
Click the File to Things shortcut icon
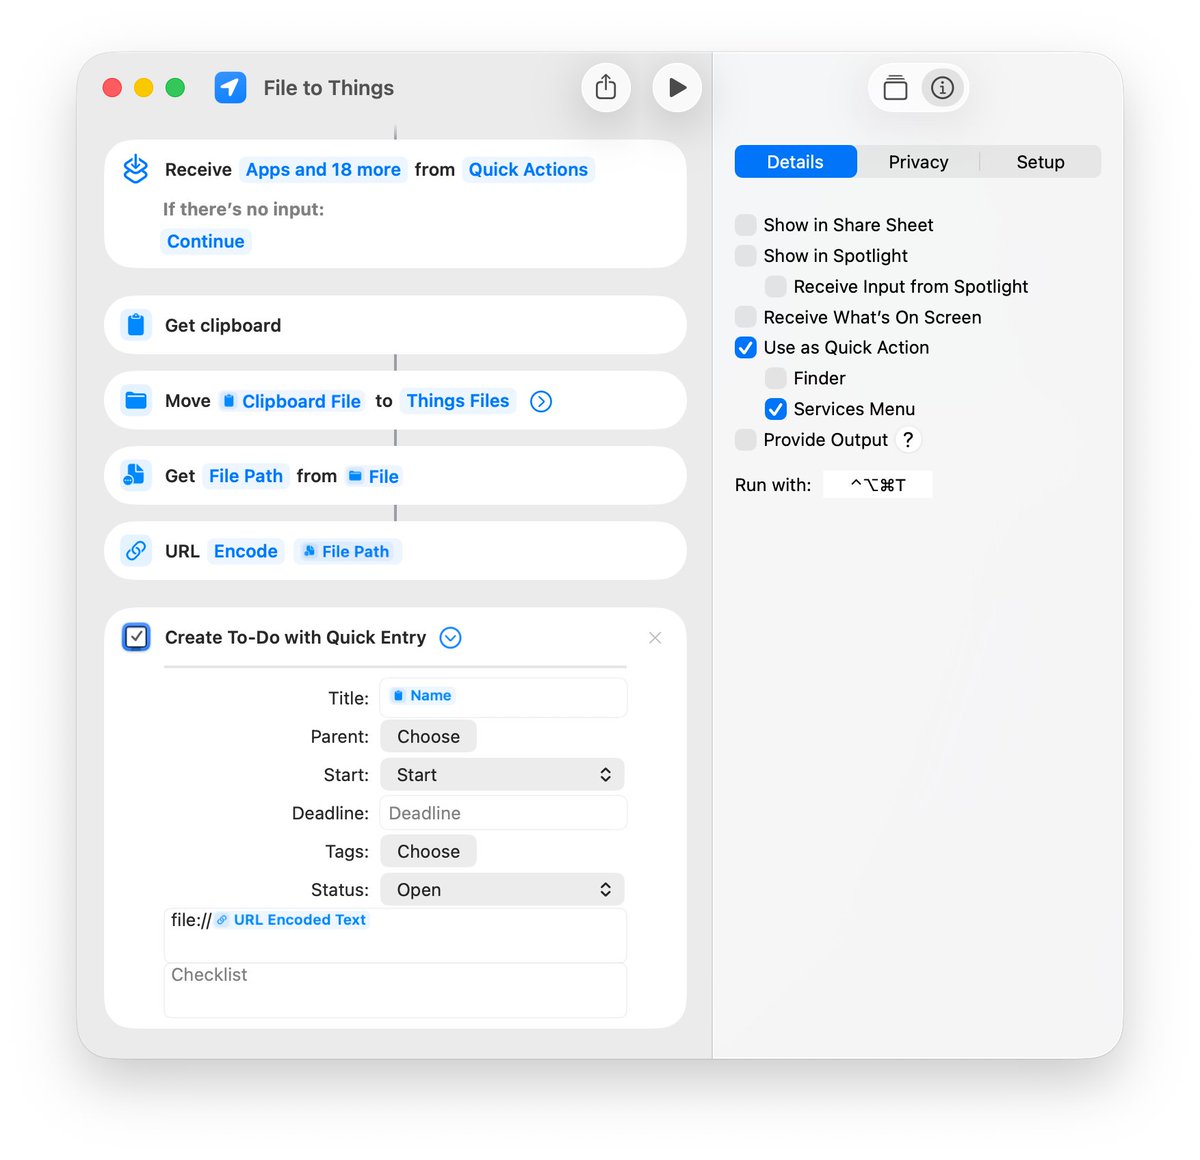[231, 88]
